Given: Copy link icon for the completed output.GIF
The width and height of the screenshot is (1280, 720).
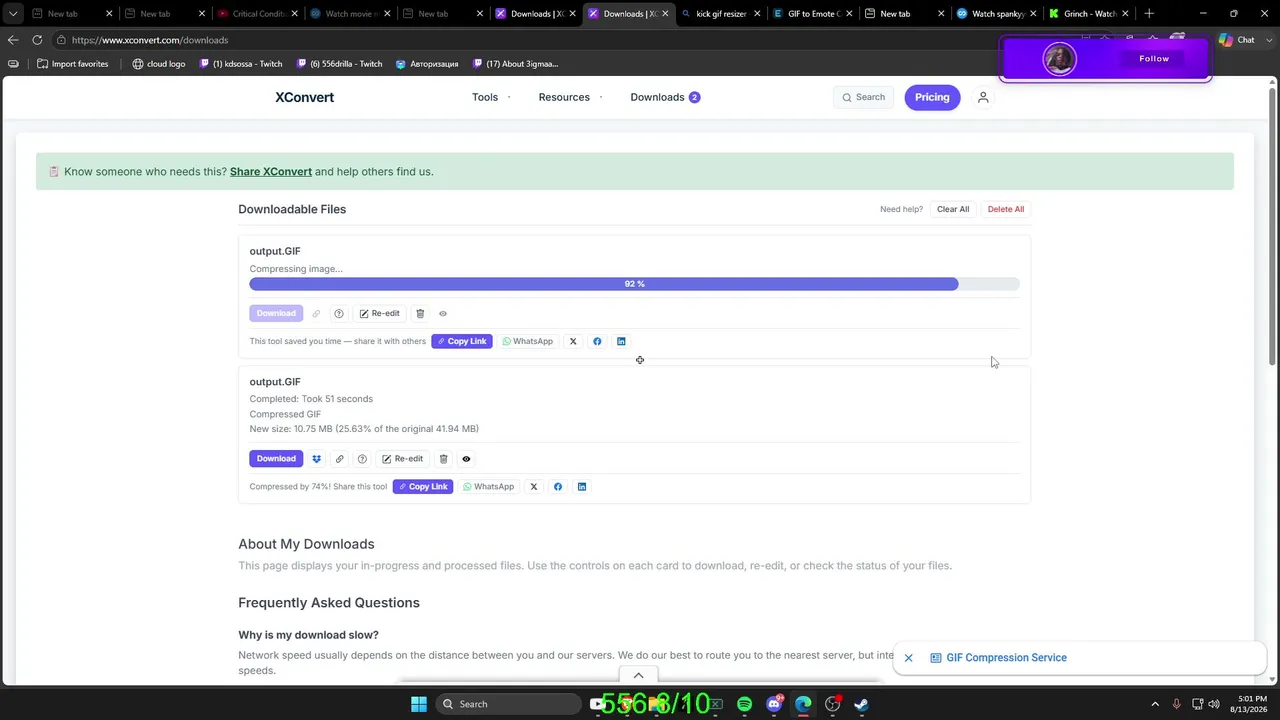Looking at the screenshot, I should coord(340,459).
